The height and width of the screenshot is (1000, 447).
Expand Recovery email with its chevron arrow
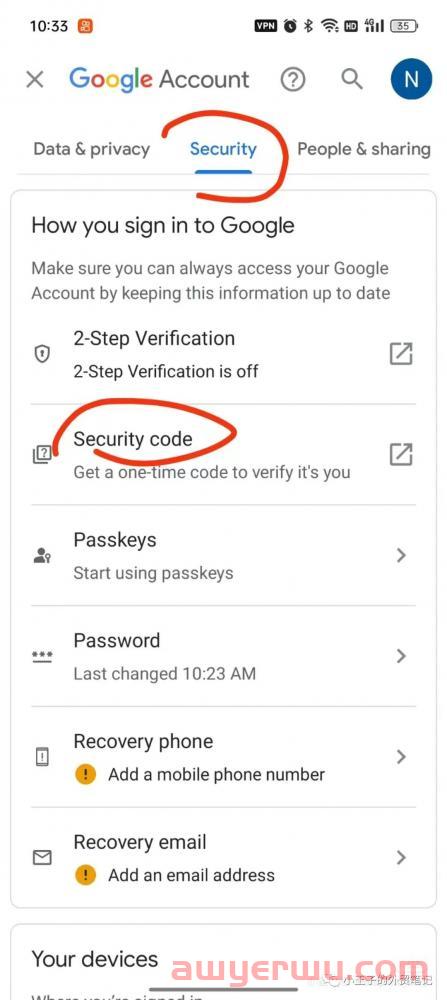(401, 858)
